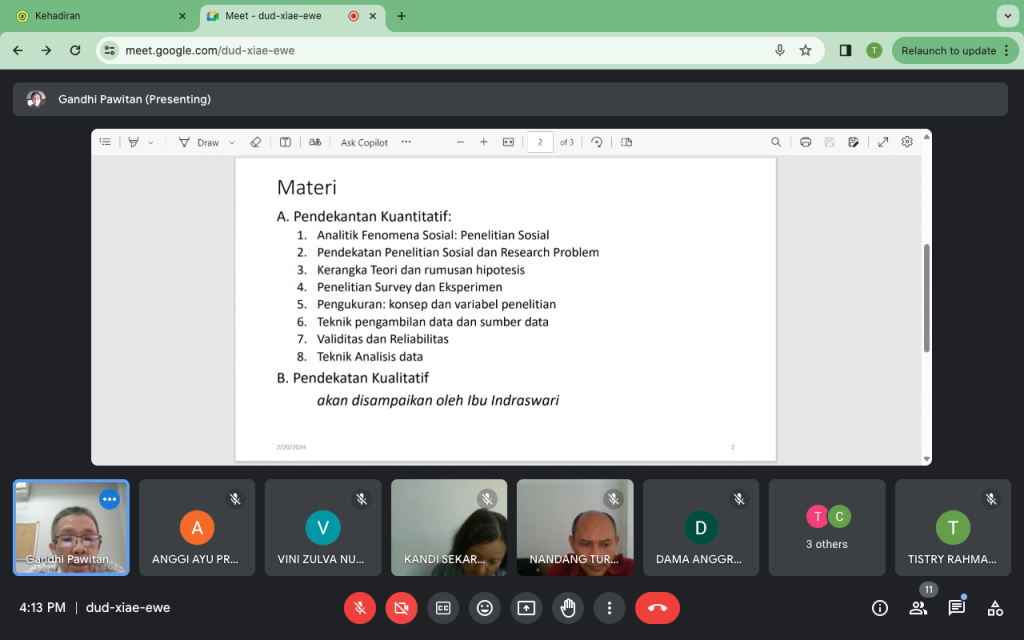Image resolution: width=1024 pixels, height=640 pixels.
Task: Open the emoji reactions button
Action: pyautogui.click(x=485, y=607)
